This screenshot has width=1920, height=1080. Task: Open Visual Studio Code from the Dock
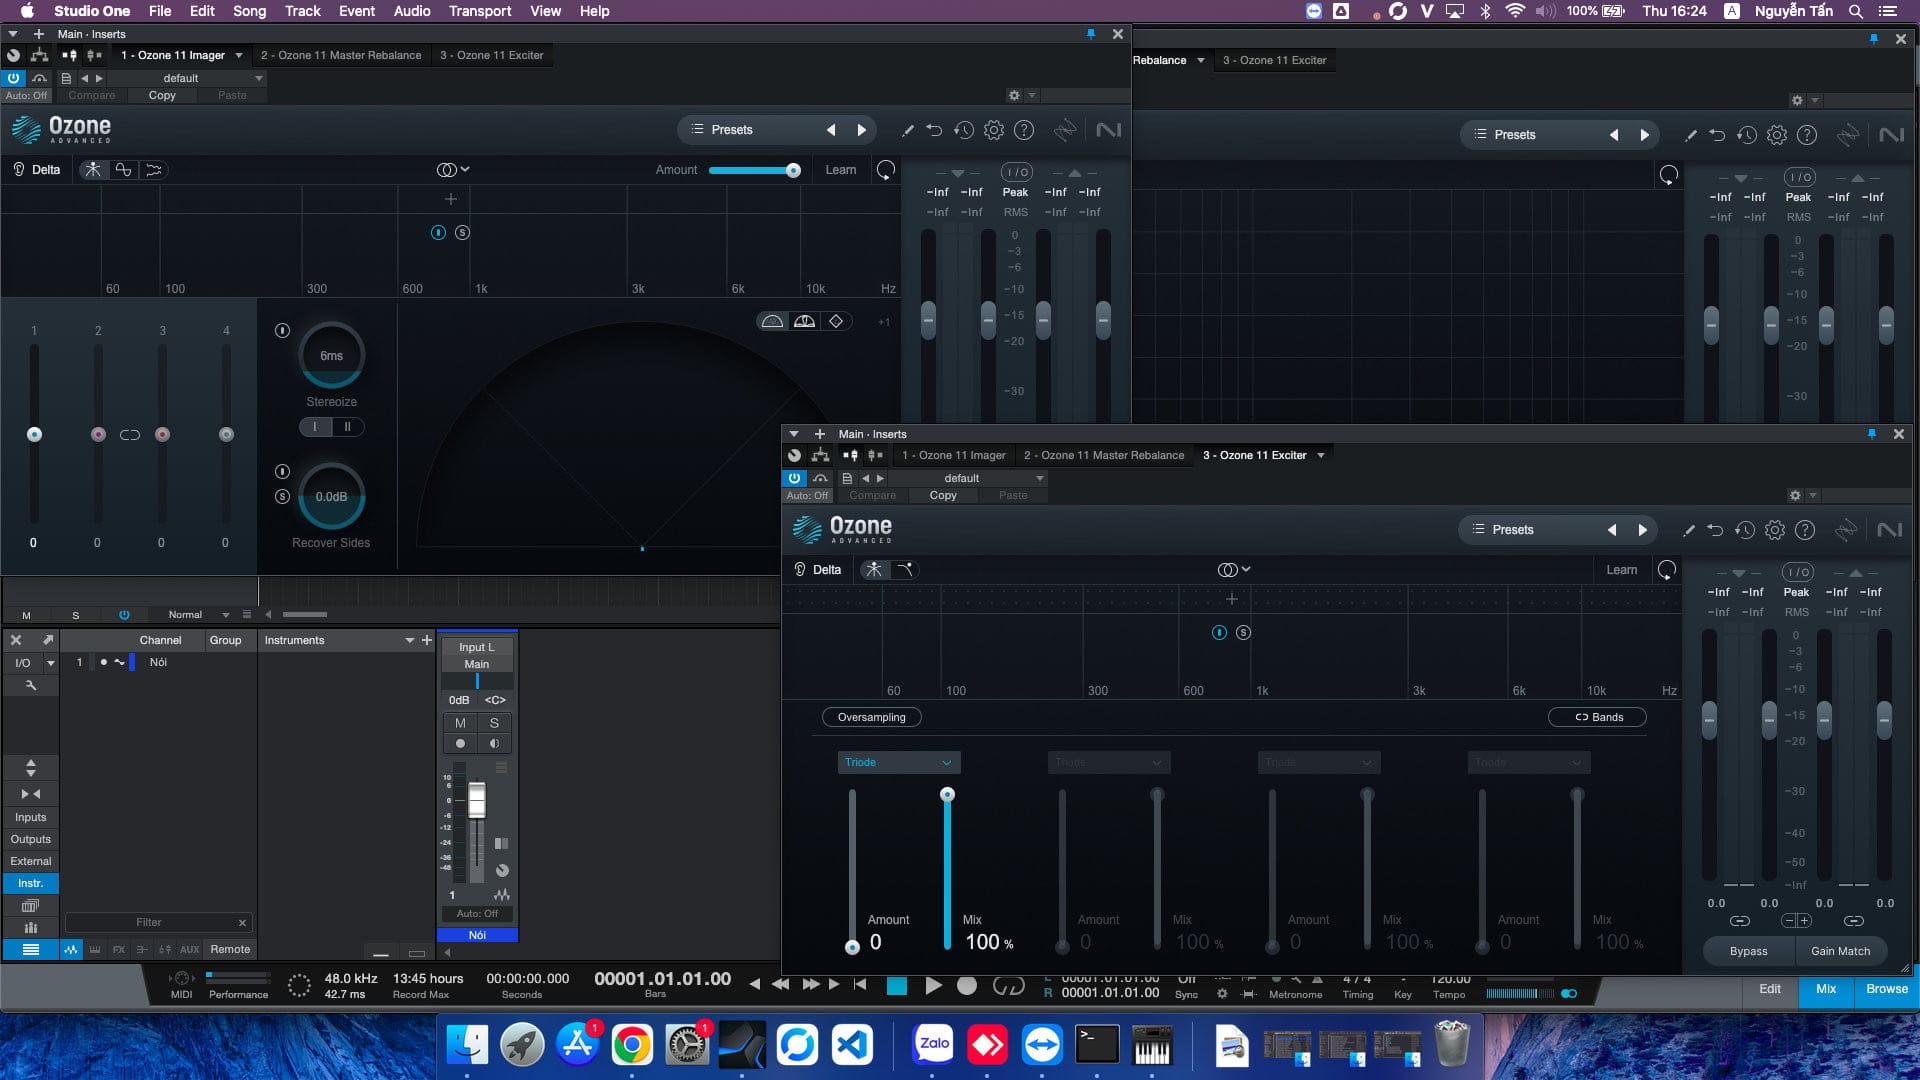(852, 1045)
